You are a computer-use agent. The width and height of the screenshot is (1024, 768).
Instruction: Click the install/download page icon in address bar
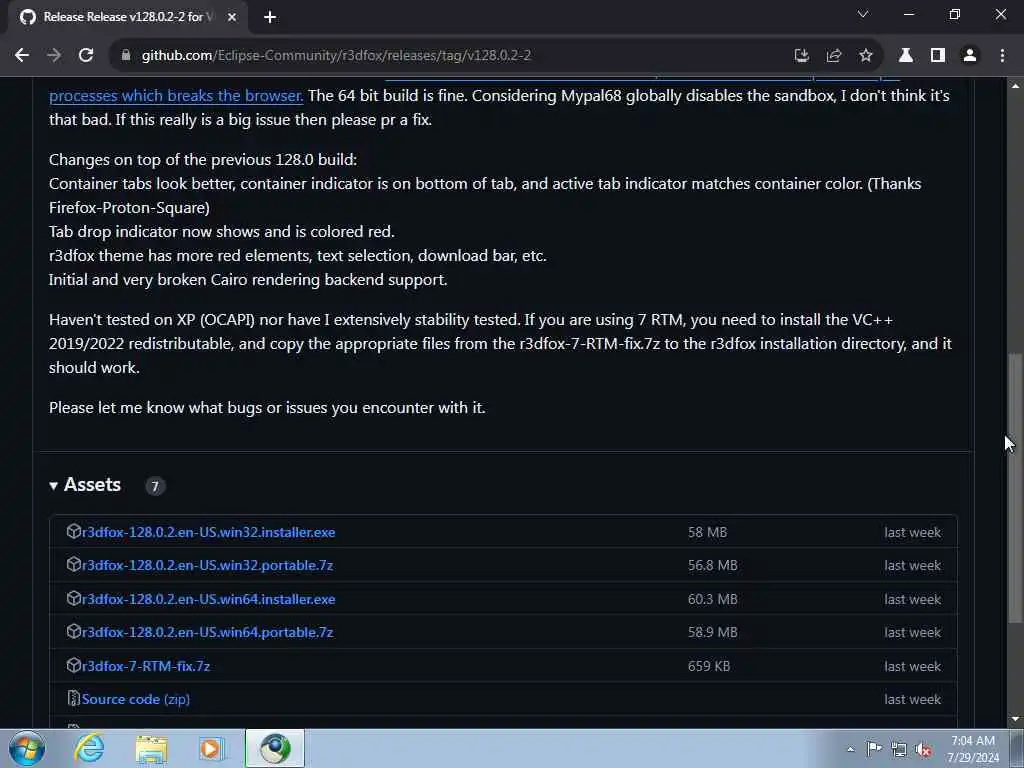click(x=801, y=56)
